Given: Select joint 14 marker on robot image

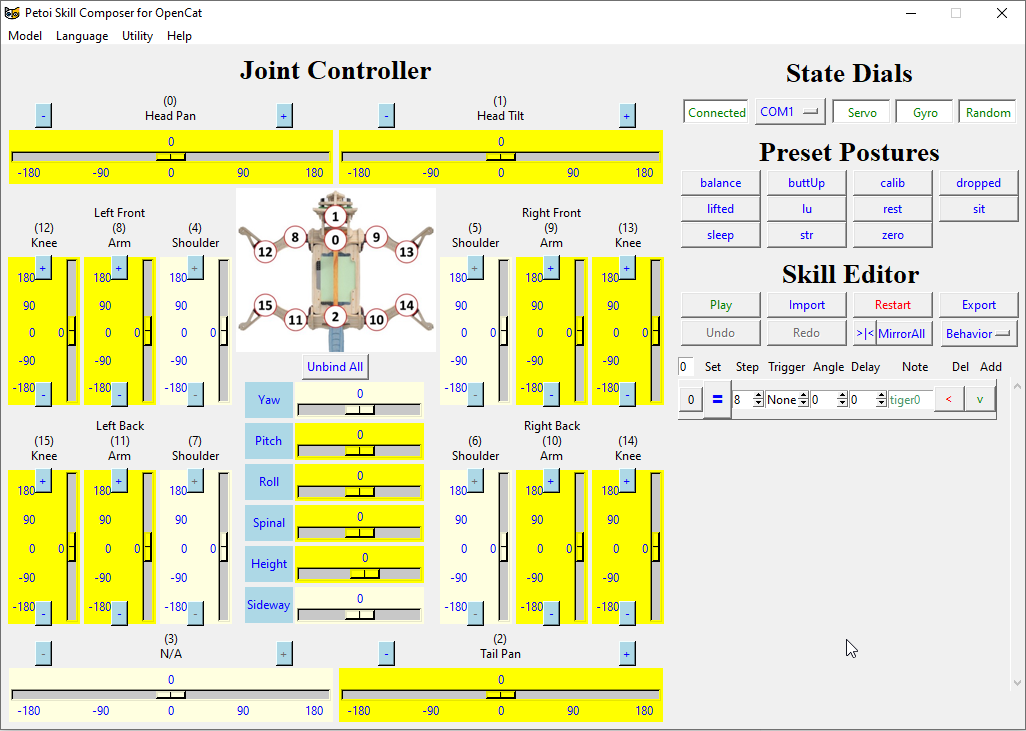Looking at the screenshot, I should click(406, 305).
